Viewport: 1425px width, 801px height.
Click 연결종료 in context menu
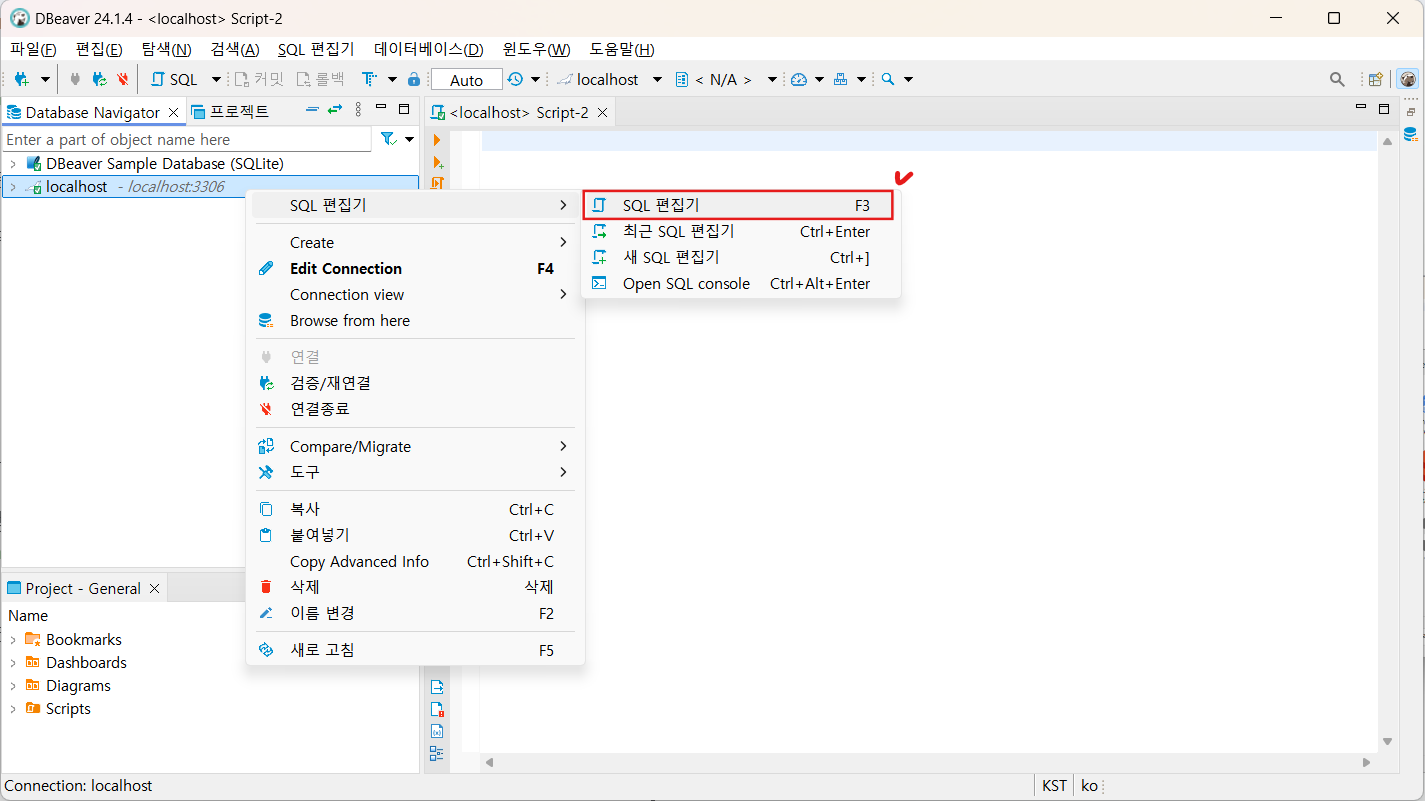pyautogui.click(x=415, y=408)
